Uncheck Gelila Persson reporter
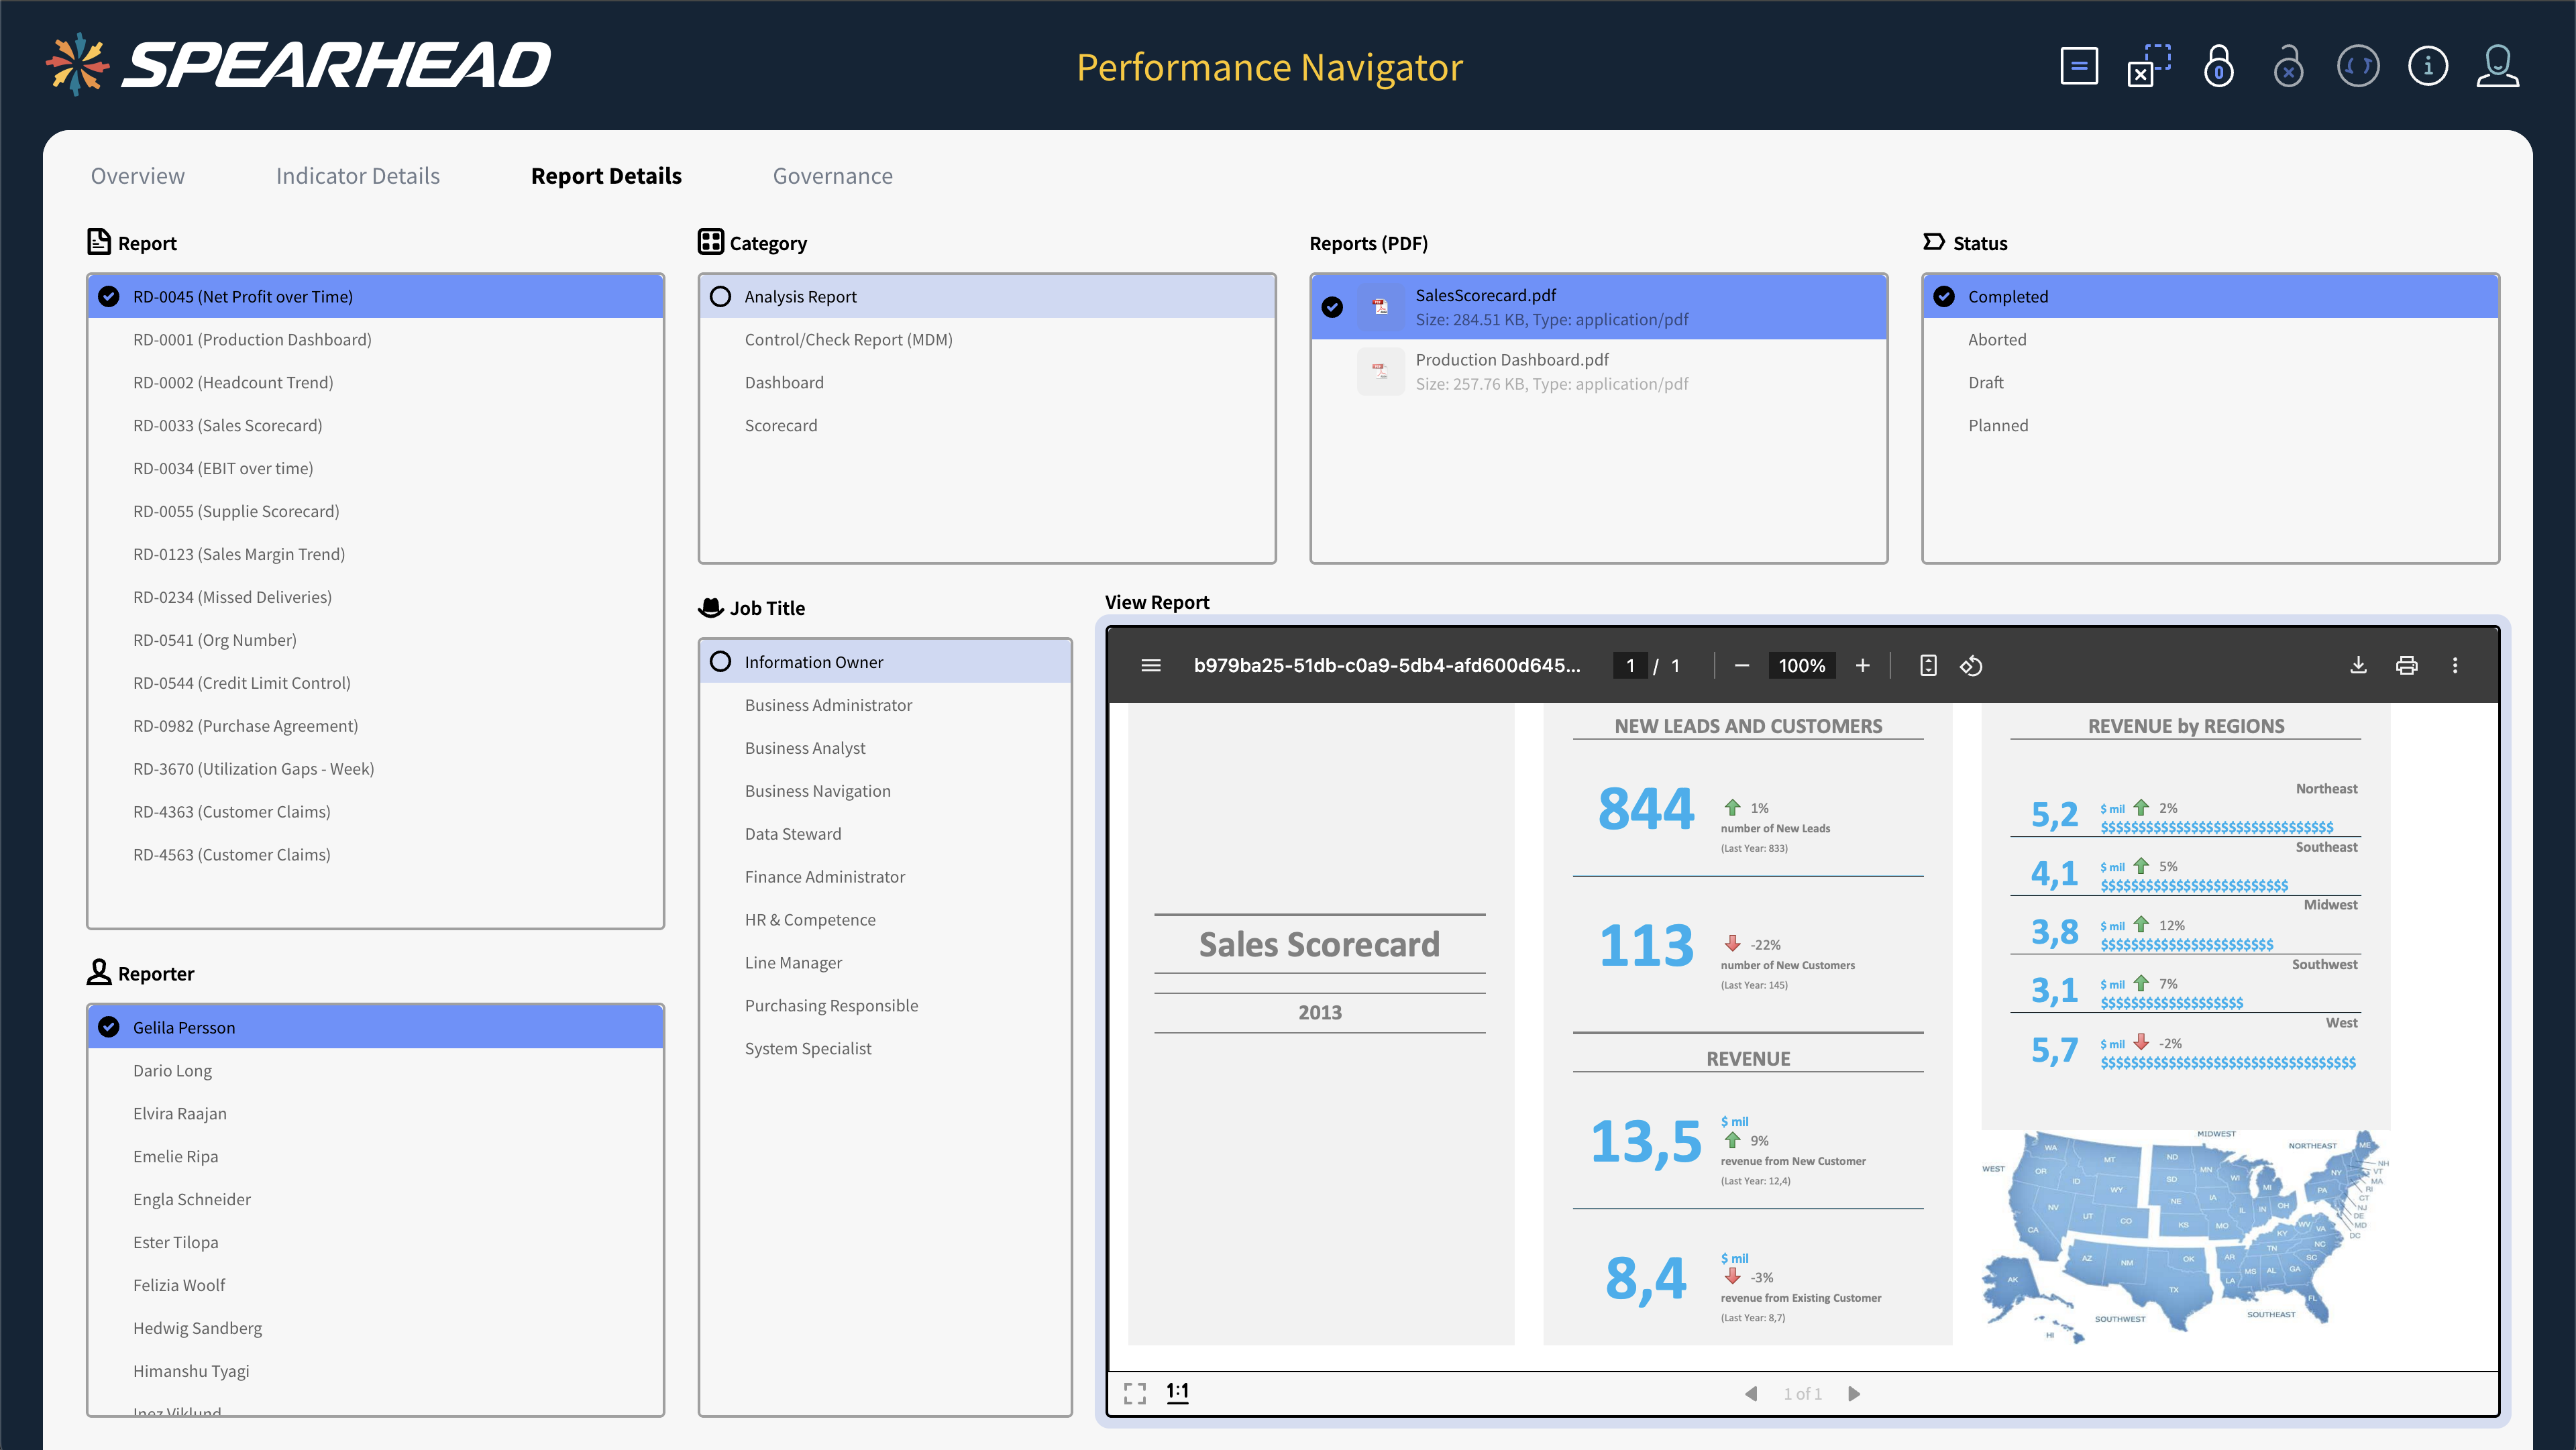Viewport: 2576px width, 1450px height. [109, 1027]
